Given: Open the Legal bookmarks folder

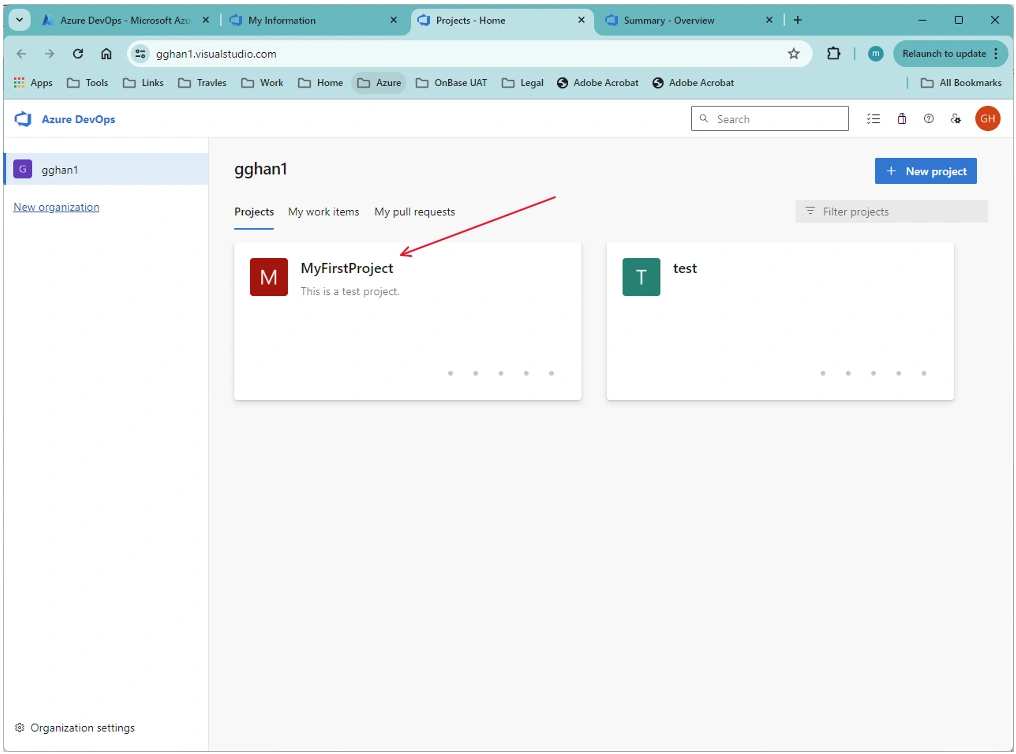Looking at the screenshot, I should click(x=523, y=83).
